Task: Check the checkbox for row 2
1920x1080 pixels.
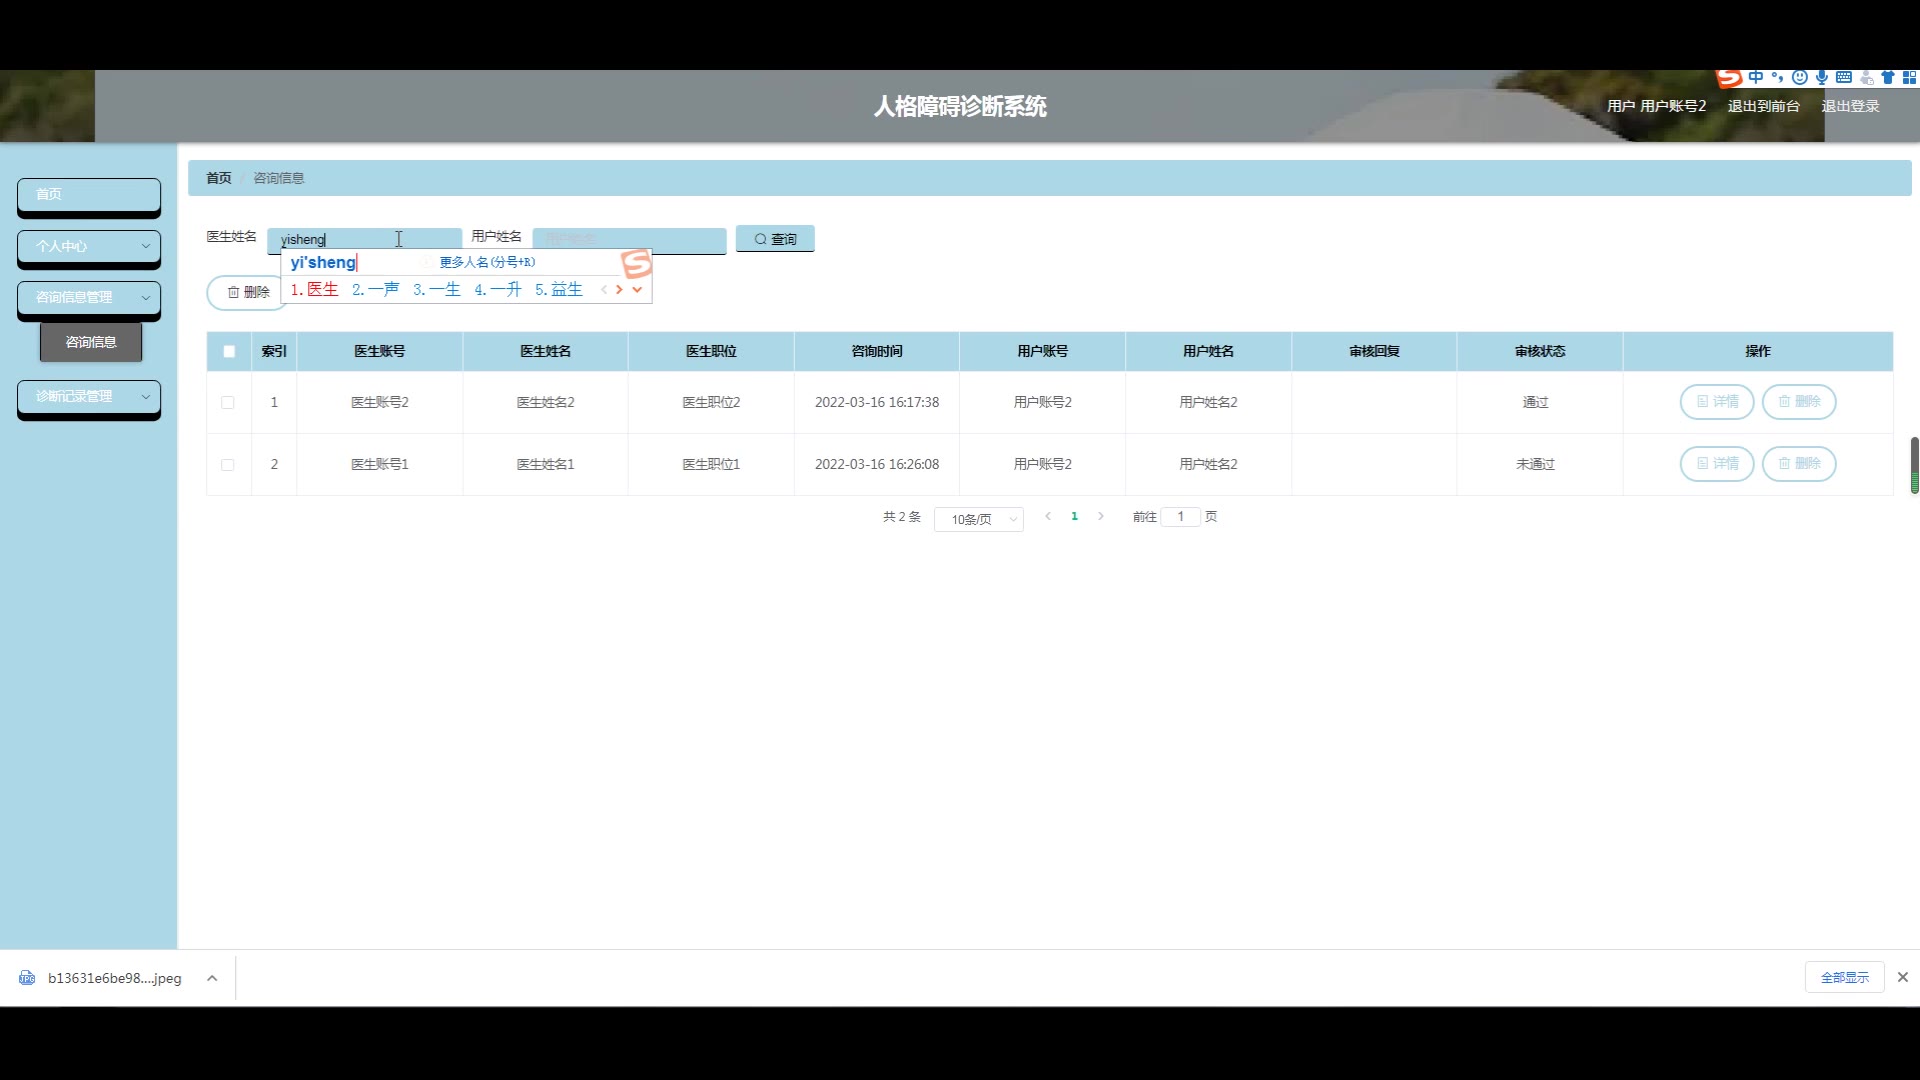Action: tap(228, 464)
